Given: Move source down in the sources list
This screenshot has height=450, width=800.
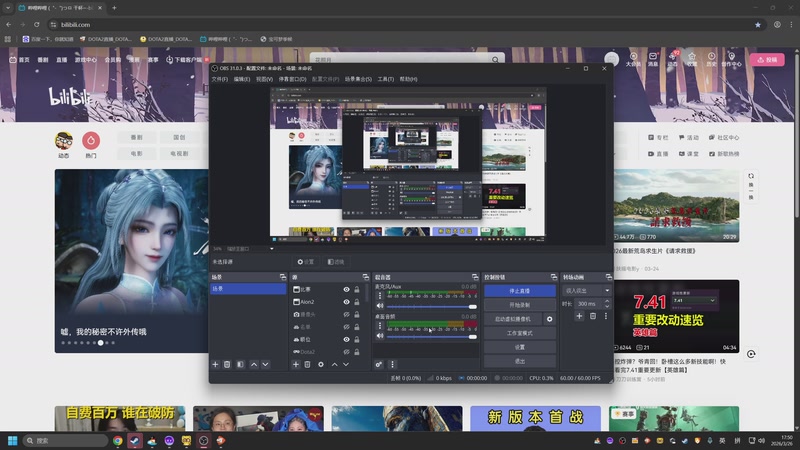Looking at the screenshot, I should coord(346,364).
